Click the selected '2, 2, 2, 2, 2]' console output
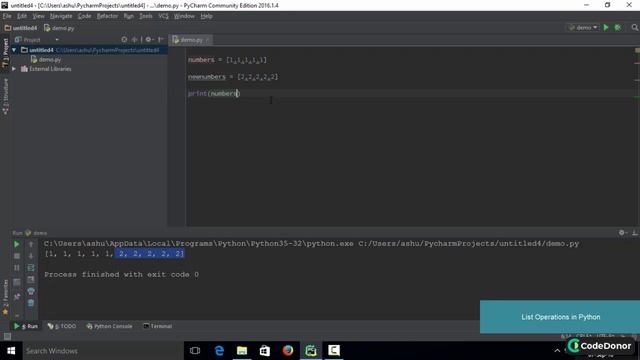This screenshot has height=360, width=640. (x=150, y=254)
